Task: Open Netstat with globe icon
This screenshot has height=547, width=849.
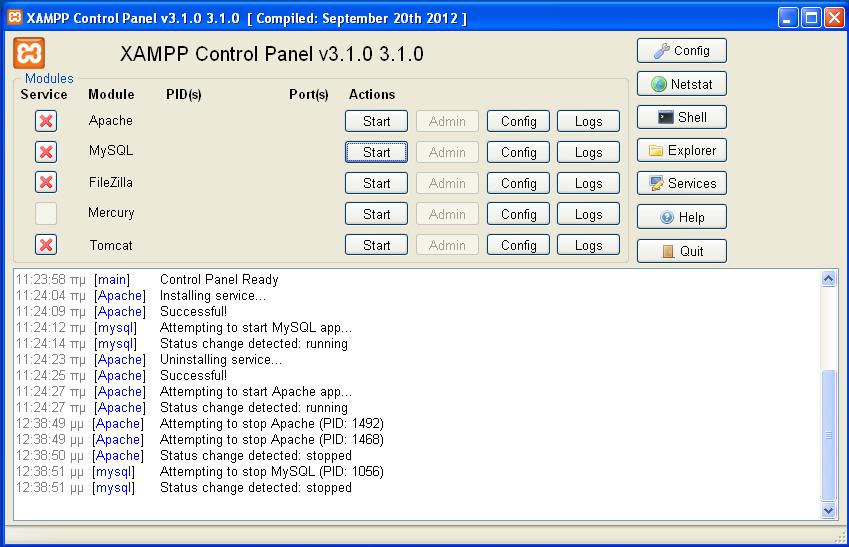Action: tap(682, 84)
